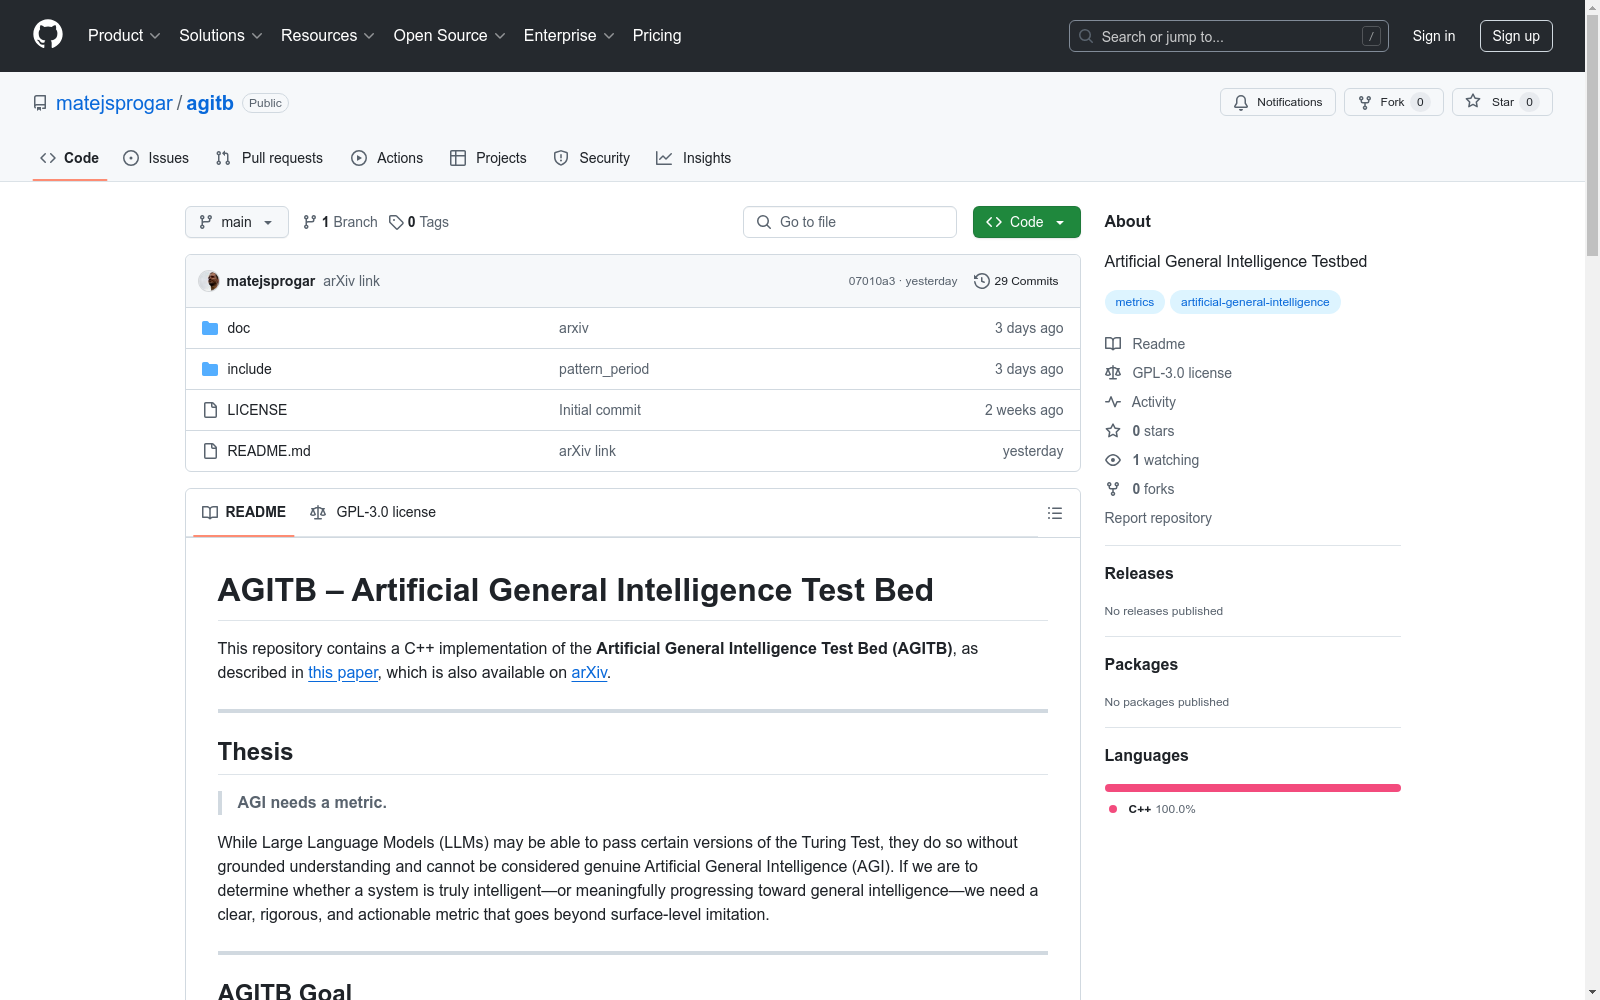Switch to the Actions tab

click(387, 158)
